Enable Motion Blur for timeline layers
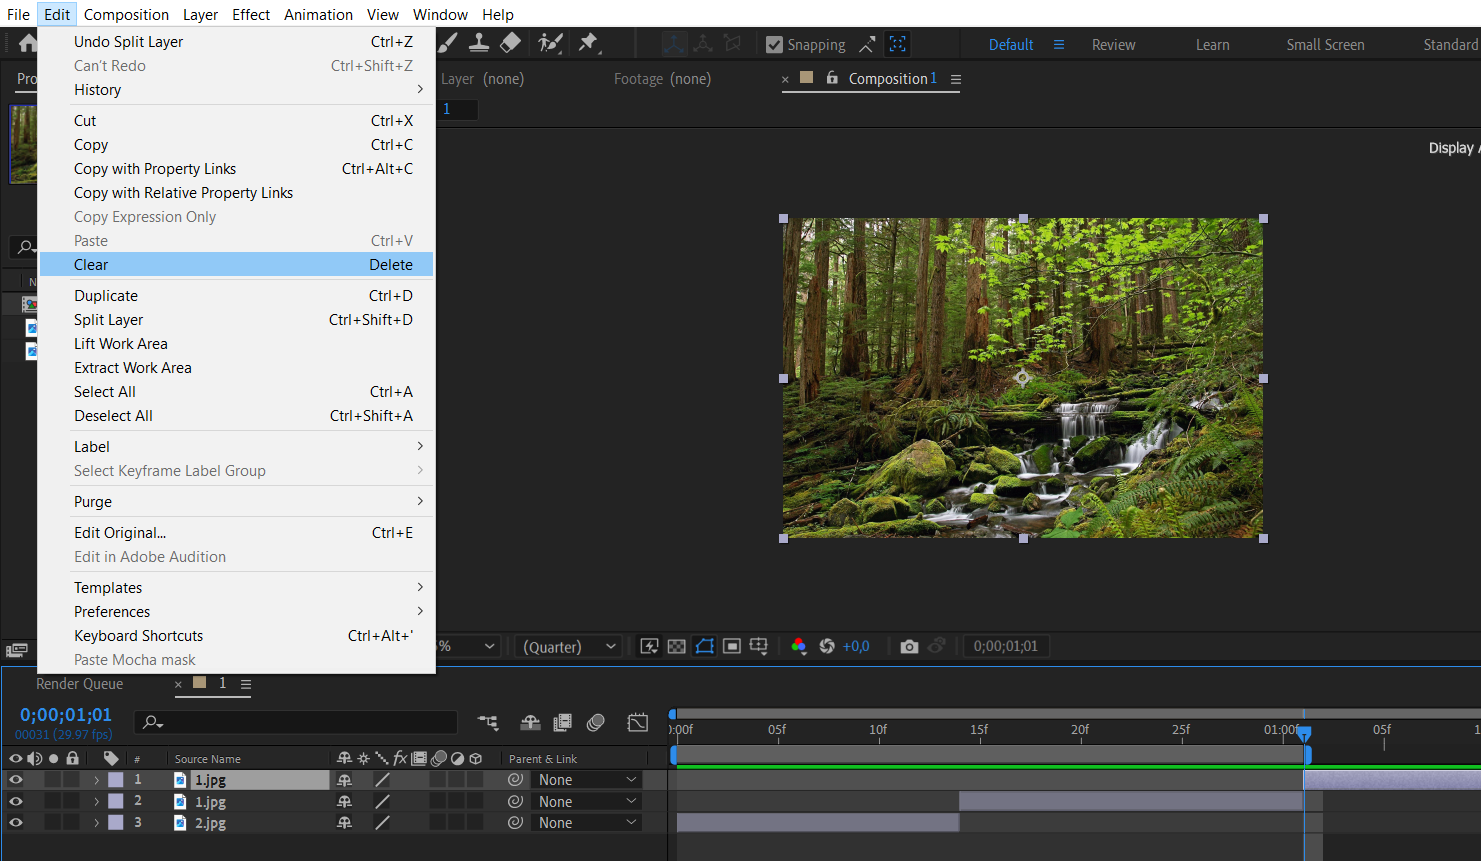Image resolution: width=1481 pixels, height=861 pixels. (x=596, y=722)
